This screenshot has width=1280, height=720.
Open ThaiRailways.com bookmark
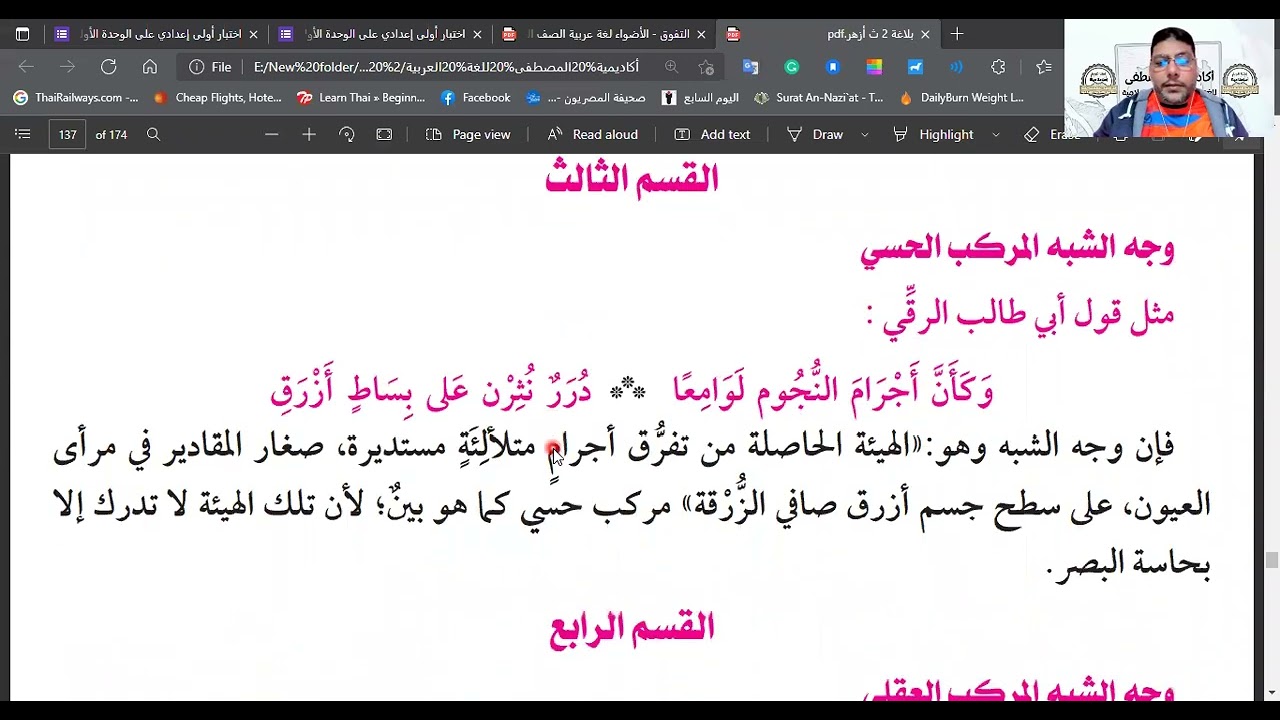point(75,98)
